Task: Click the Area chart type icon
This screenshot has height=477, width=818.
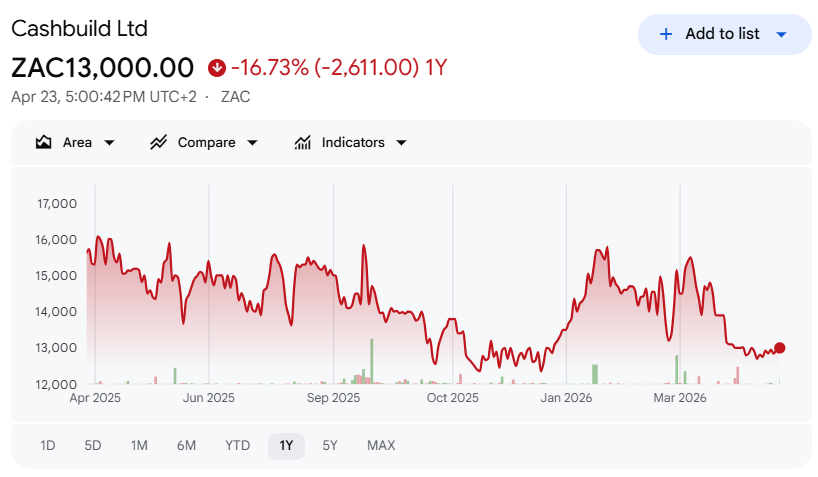Action: (x=43, y=143)
